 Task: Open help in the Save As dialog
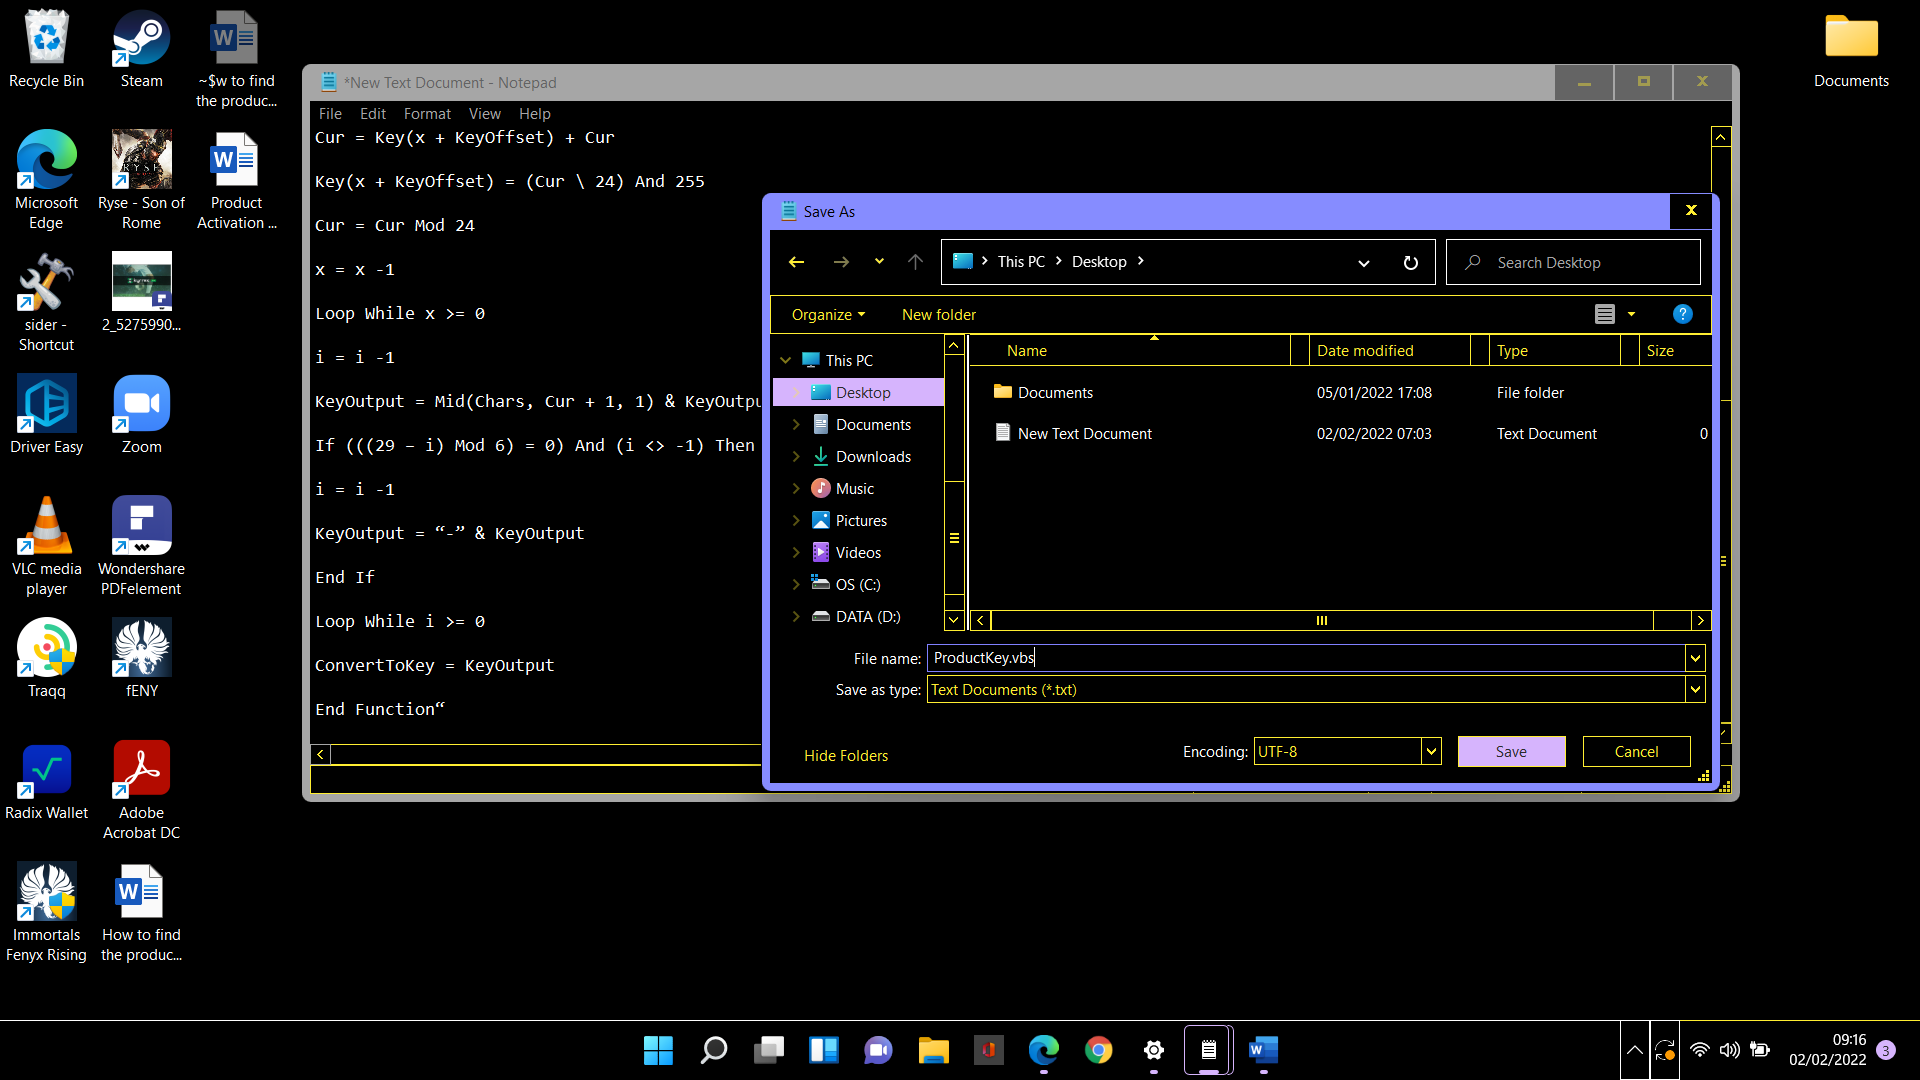[x=1683, y=314]
